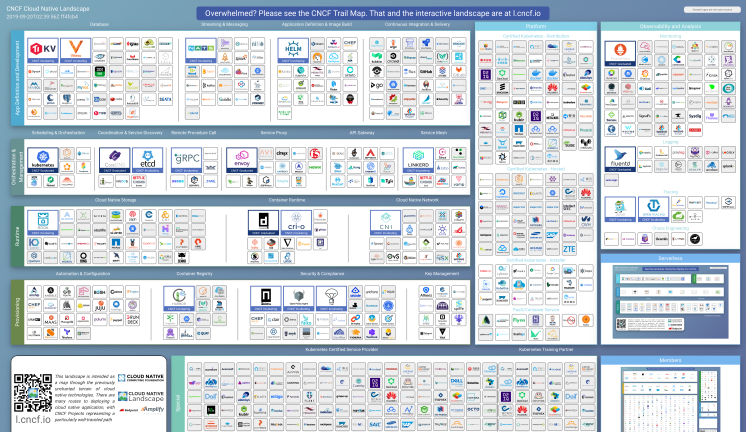Select the Kubernetes graduated project card
Viewport: 746px width, 432px height.
[43, 160]
